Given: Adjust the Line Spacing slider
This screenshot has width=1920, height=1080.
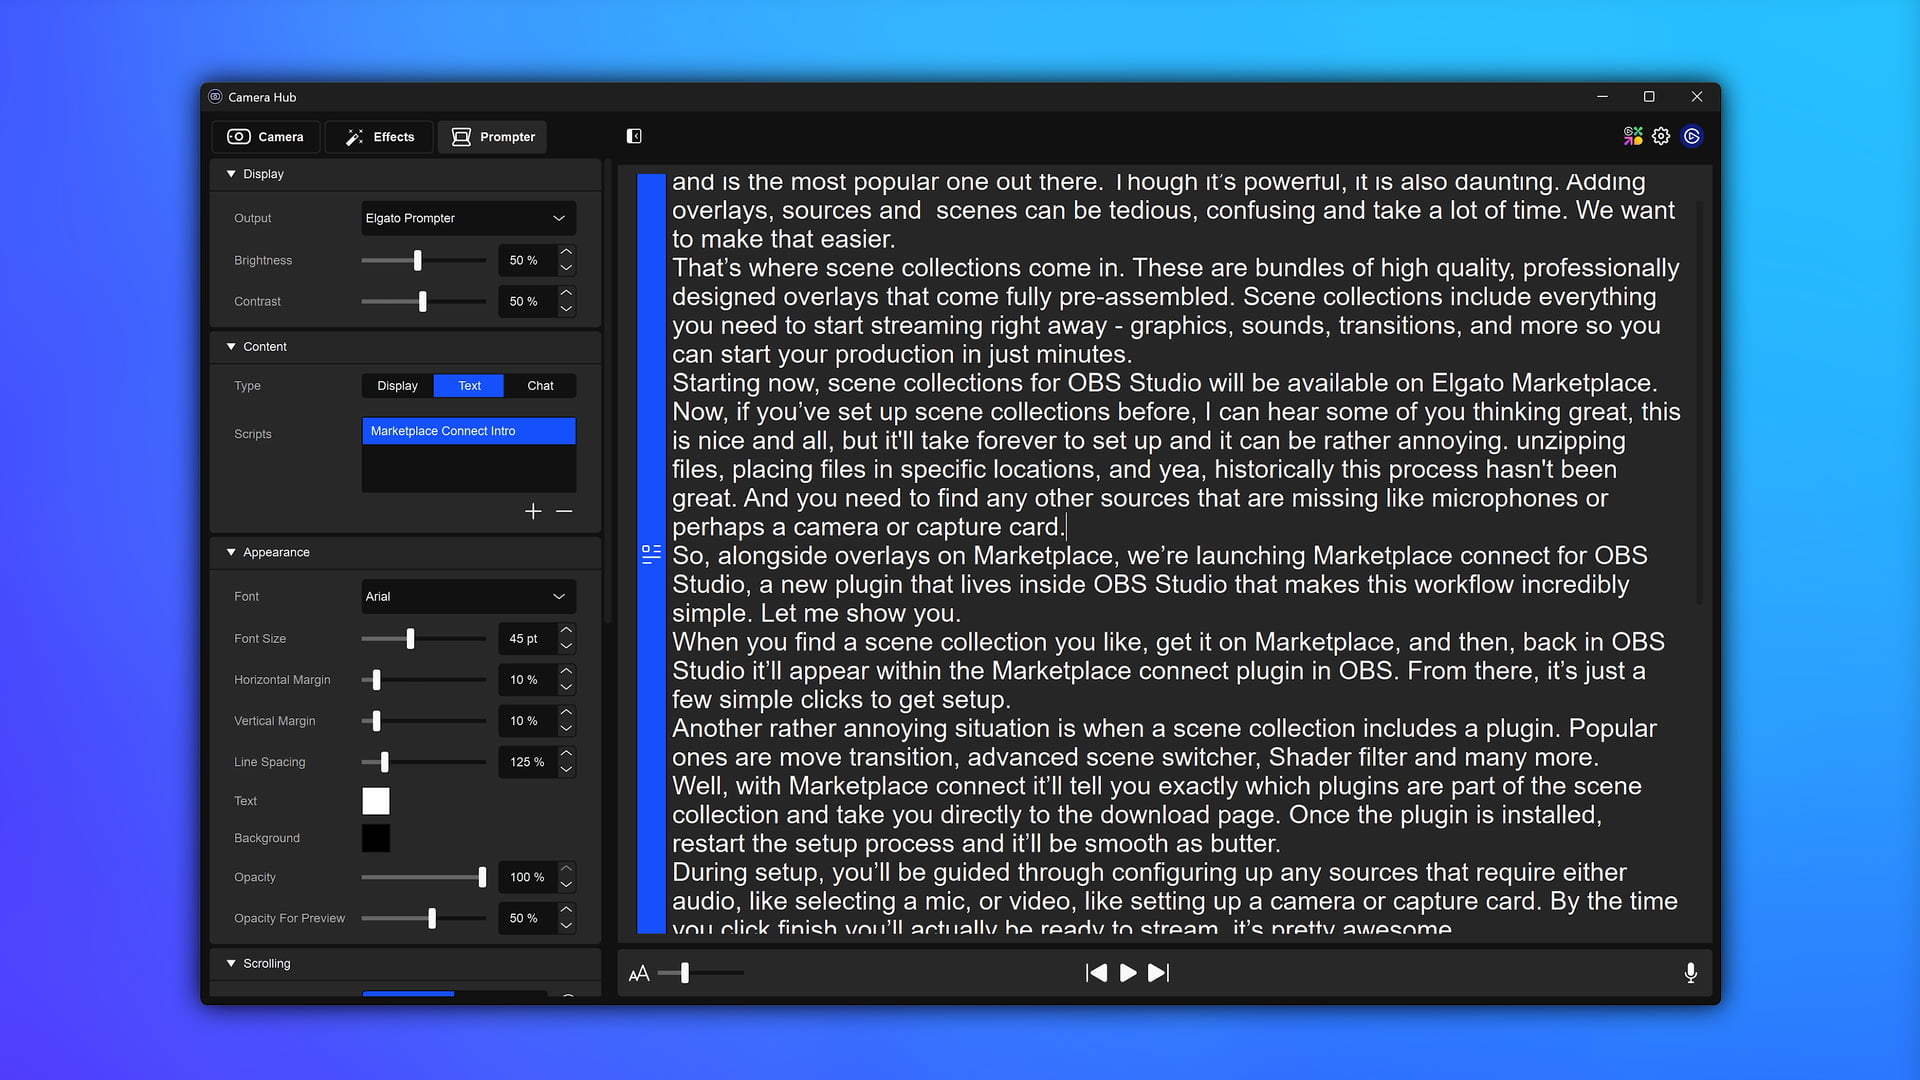Looking at the screenshot, I should [424, 762].
